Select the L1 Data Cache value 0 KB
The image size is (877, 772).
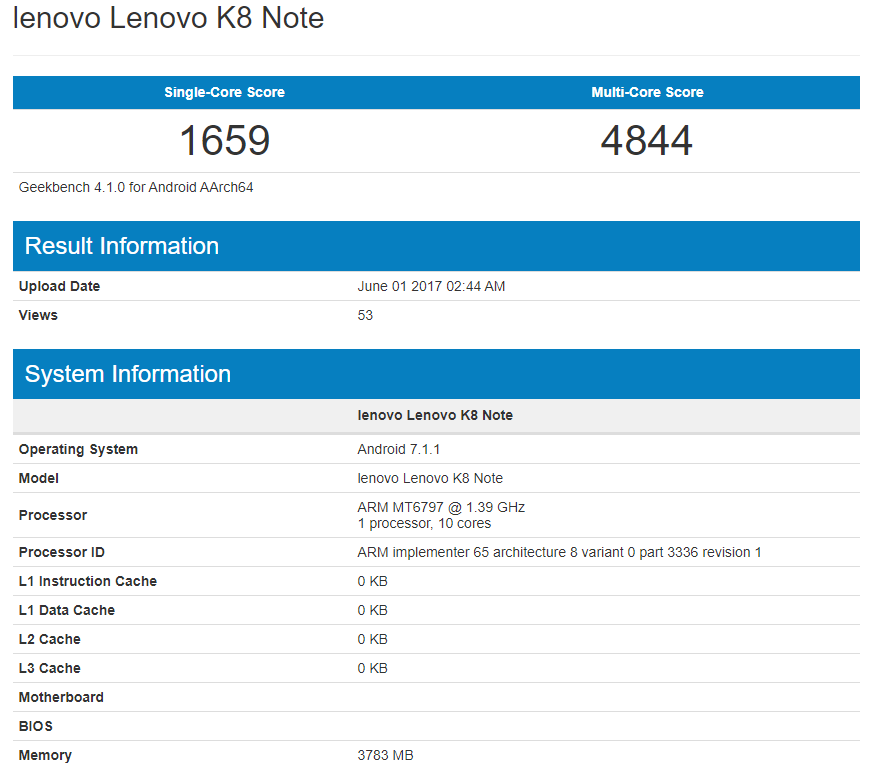pos(373,610)
